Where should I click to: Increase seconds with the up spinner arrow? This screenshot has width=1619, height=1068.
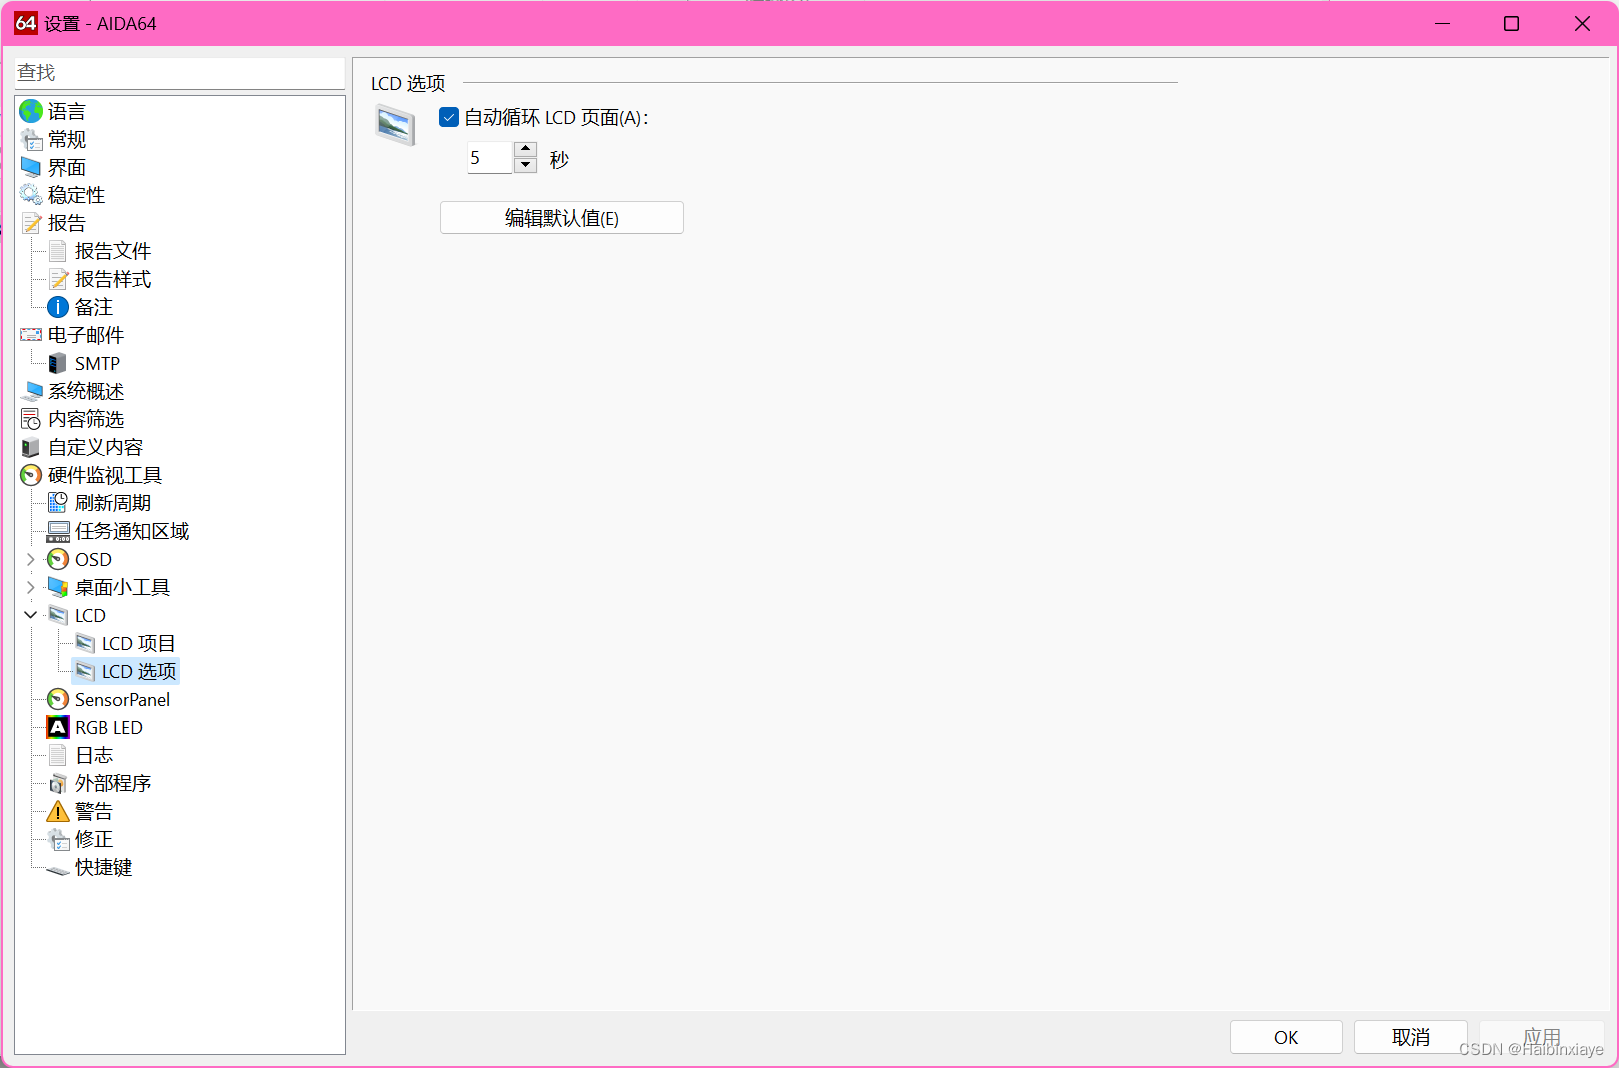point(525,150)
